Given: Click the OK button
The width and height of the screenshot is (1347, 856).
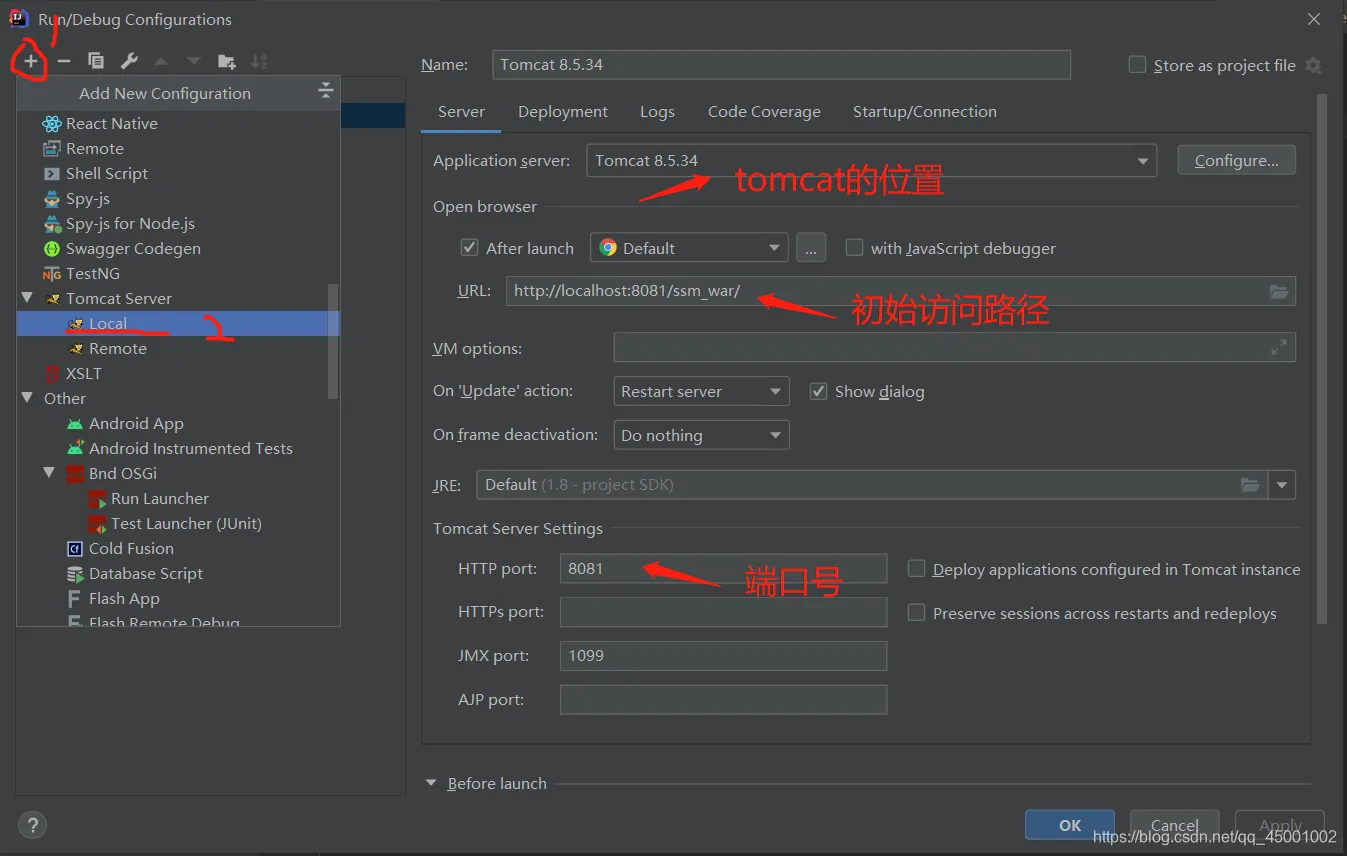Looking at the screenshot, I should coord(1070,825).
